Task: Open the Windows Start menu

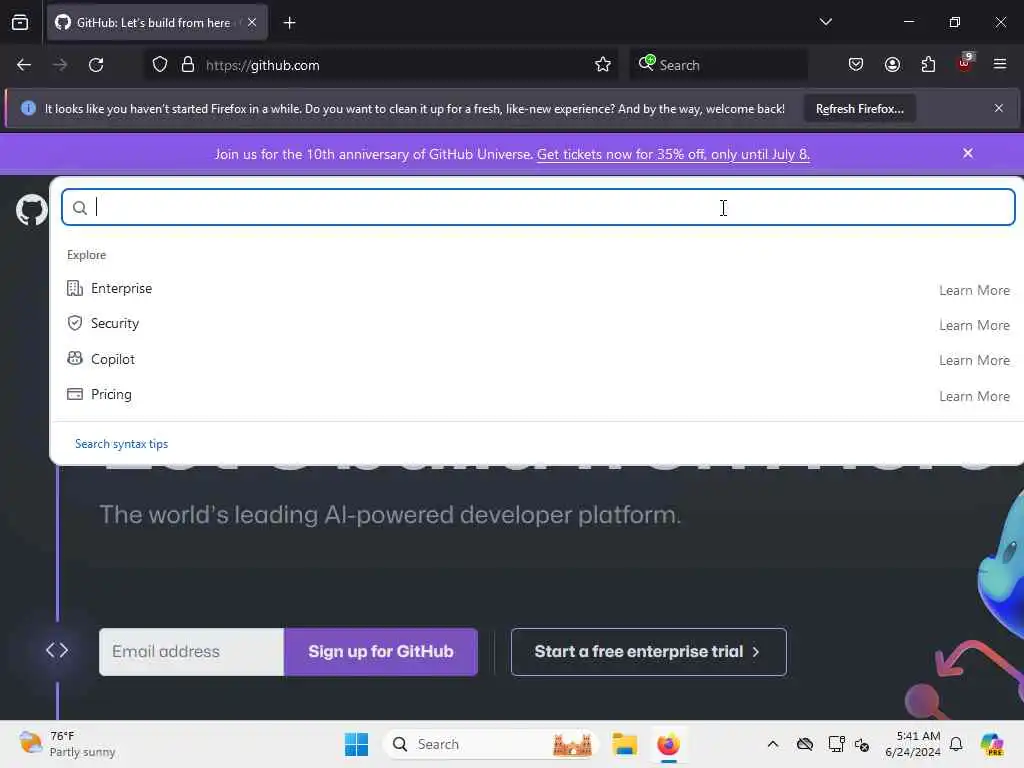Action: point(357,744)
